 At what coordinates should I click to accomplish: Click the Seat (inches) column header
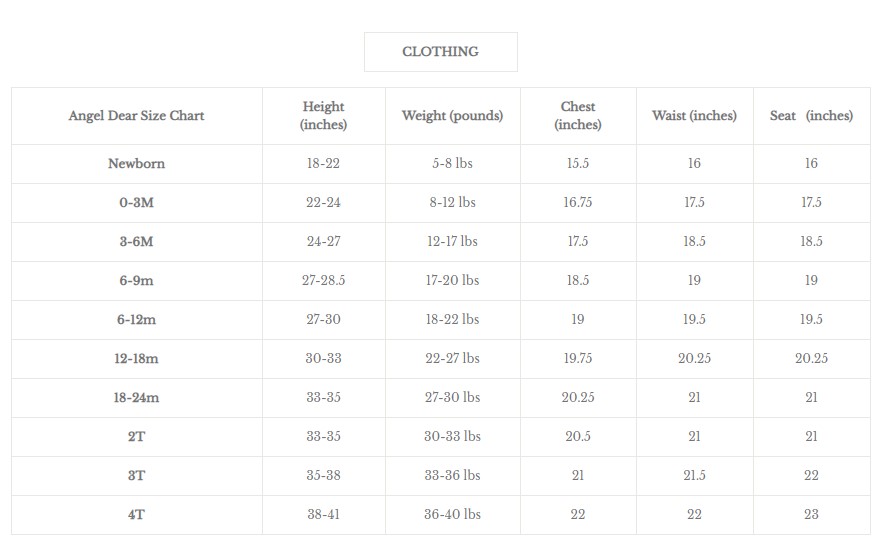[811, 116]
